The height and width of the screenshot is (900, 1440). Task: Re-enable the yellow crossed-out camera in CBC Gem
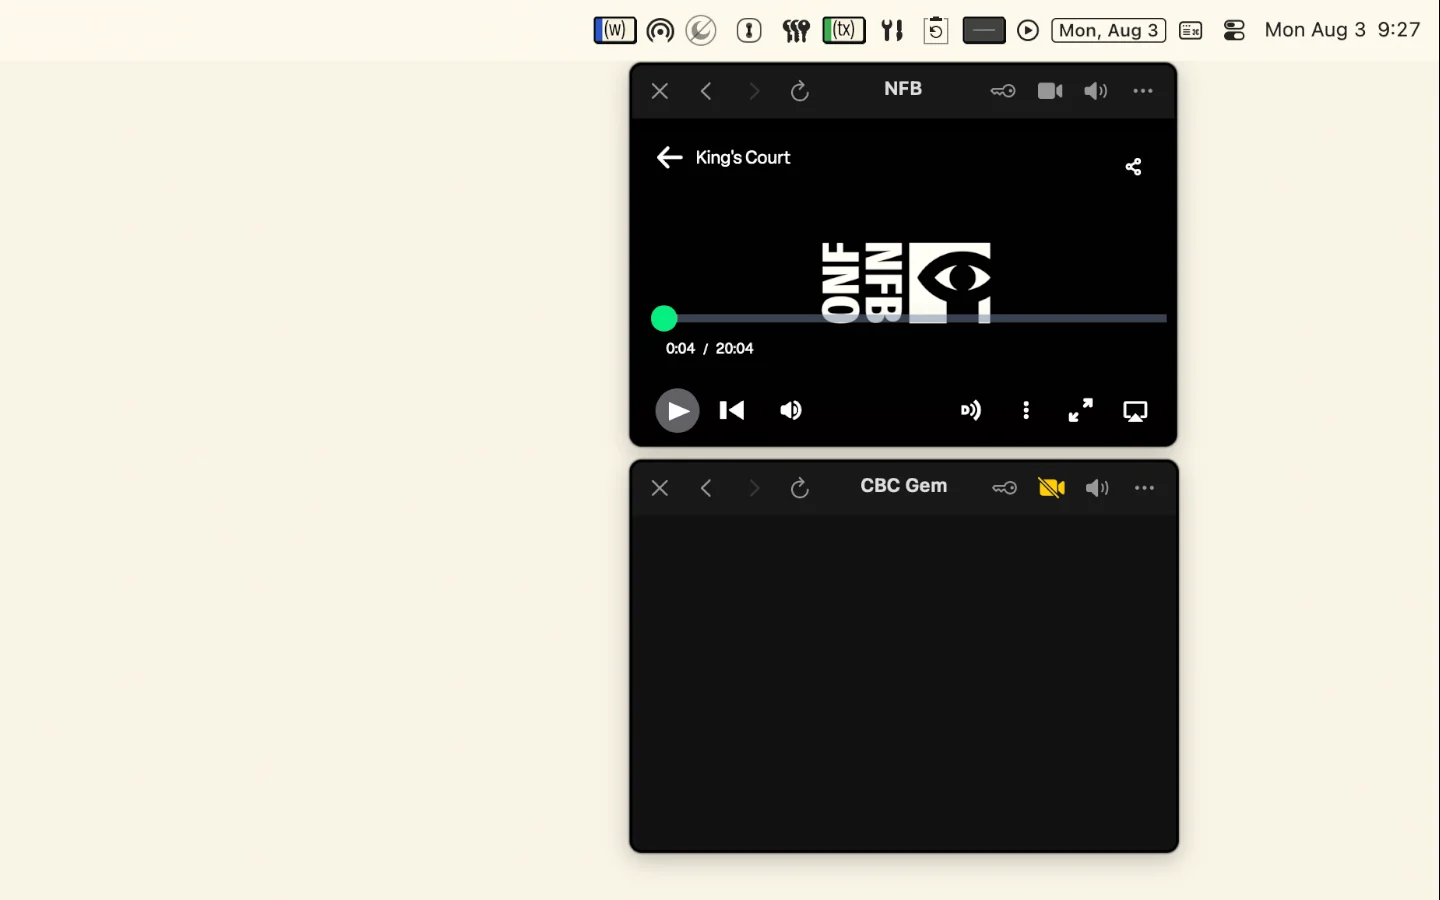click(x=1051, y=488)
